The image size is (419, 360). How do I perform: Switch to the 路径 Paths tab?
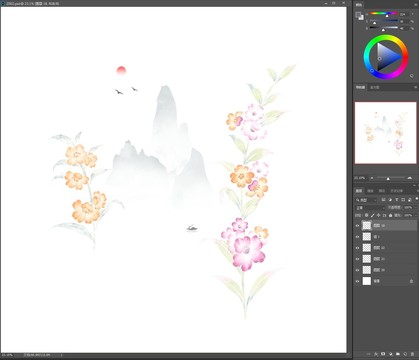click(x=382, y=191)
